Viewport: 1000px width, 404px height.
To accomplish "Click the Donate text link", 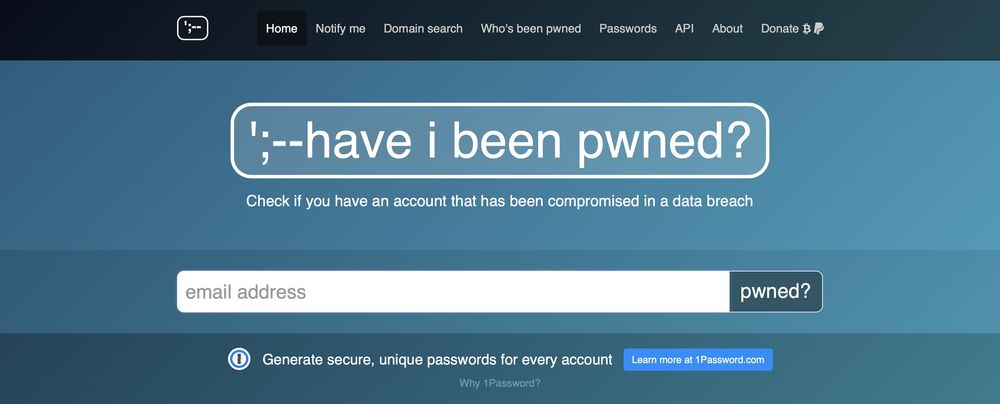I will (x=779, y=29).
